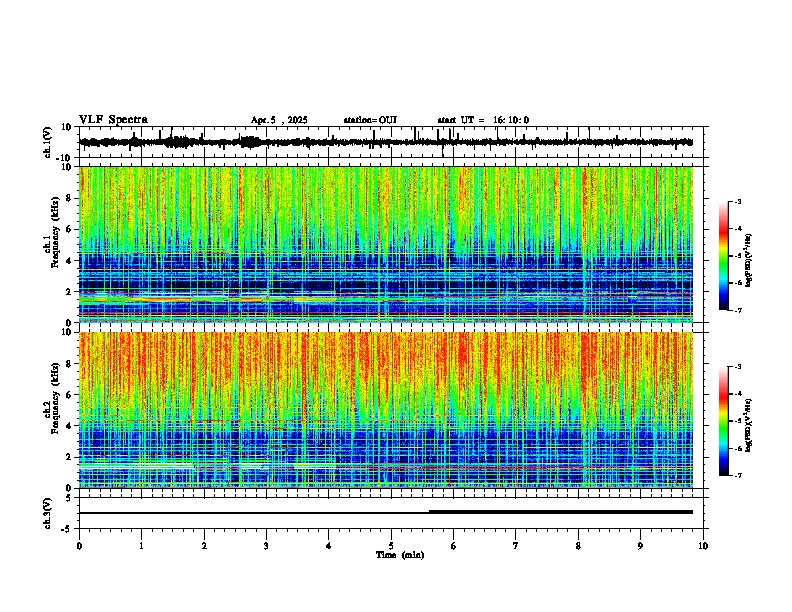The image size is (792, 612).
Task: Click the "8" kHz tick on ch.1 spectrogram axis
Action: [69, 198]
